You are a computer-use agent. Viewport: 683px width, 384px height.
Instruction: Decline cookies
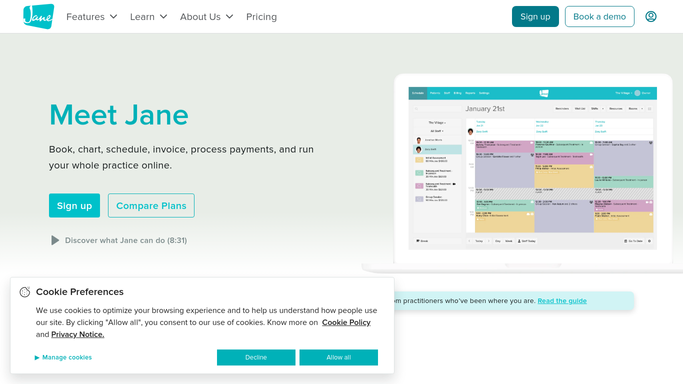click(x=256, y=357)
